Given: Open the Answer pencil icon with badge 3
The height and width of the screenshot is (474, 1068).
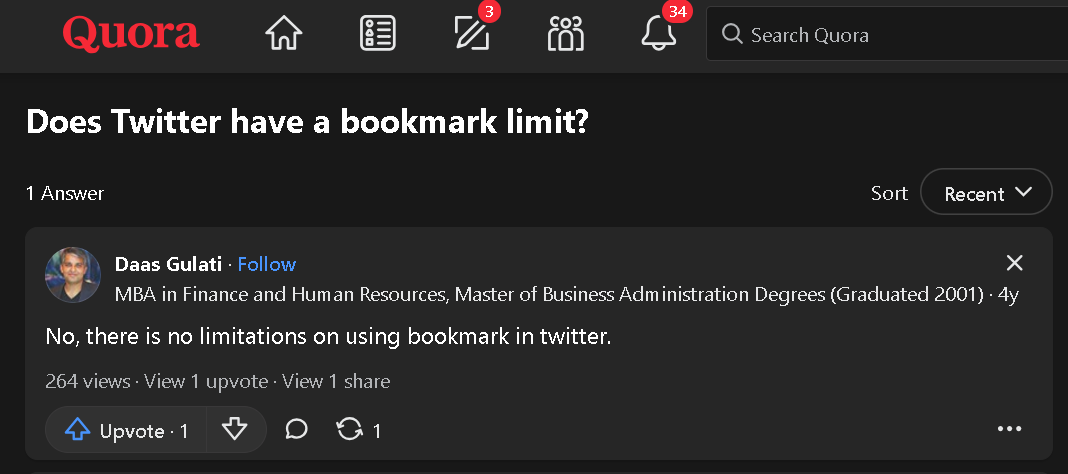Looking at the screenshot, I should click(x=472, y=33).
